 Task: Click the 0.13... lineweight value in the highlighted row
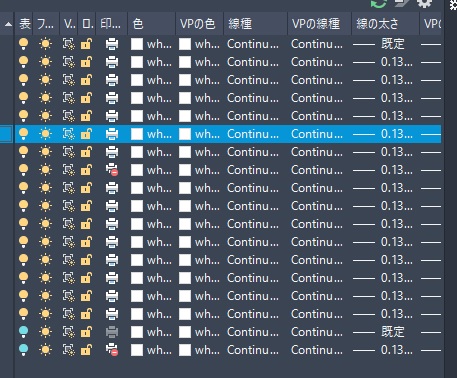(x=396, y=134)
